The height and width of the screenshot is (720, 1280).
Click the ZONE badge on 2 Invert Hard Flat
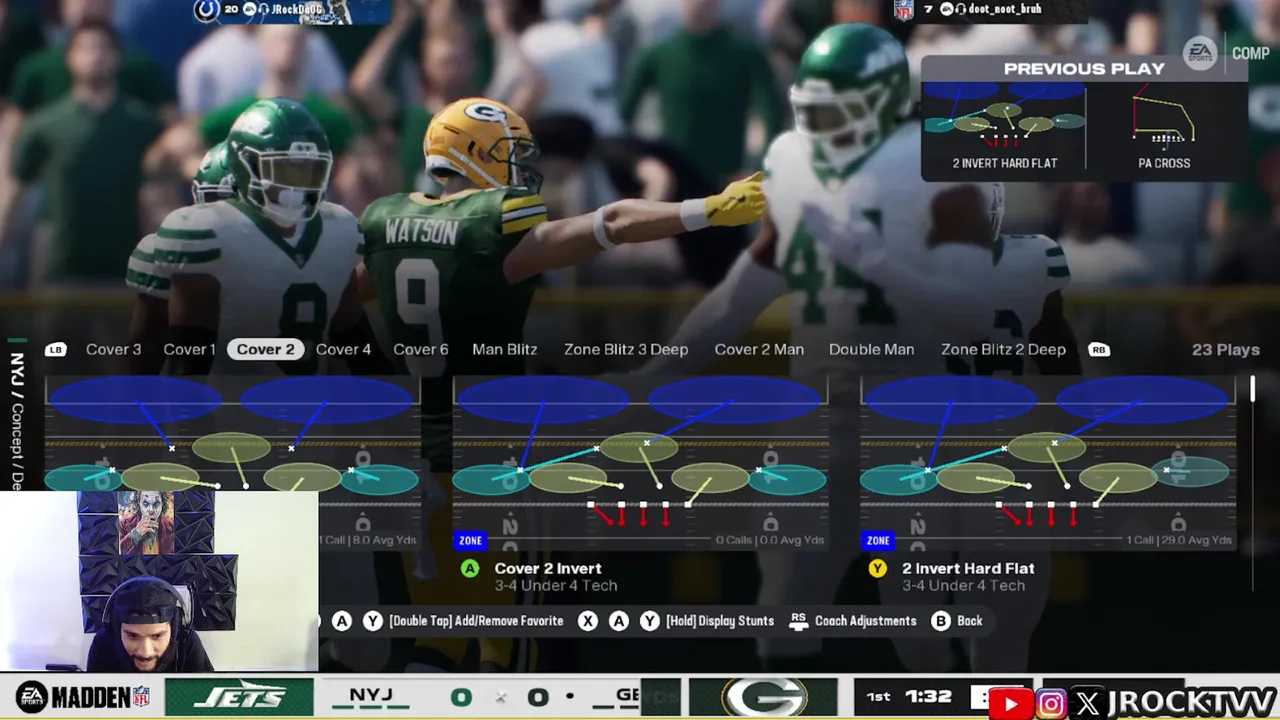click(x=878, y=540)
